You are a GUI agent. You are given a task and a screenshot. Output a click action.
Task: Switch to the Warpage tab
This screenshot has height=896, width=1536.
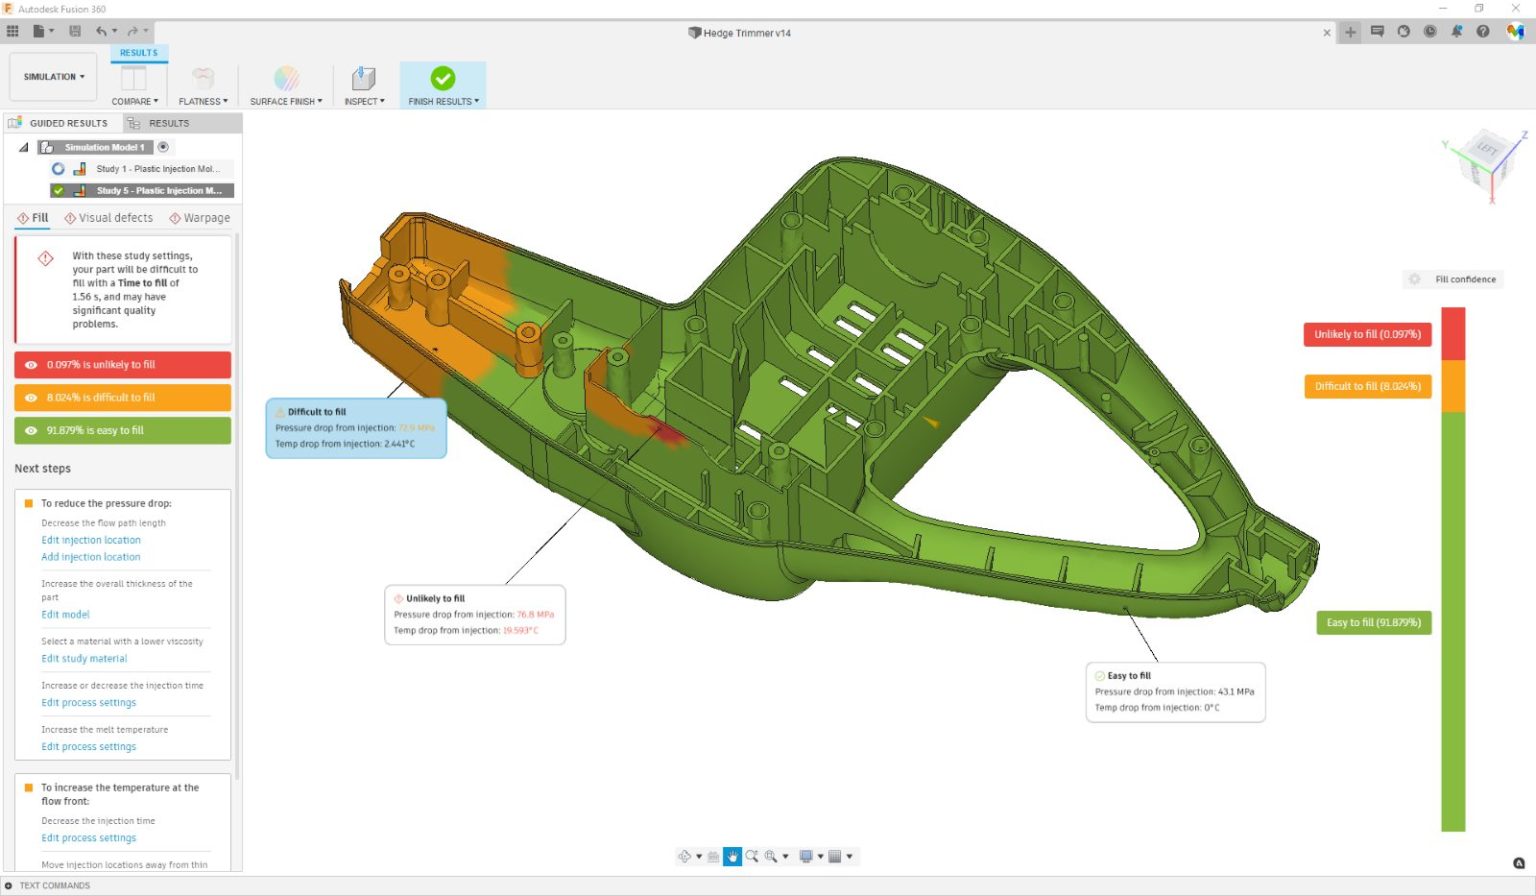coord(200,218)
